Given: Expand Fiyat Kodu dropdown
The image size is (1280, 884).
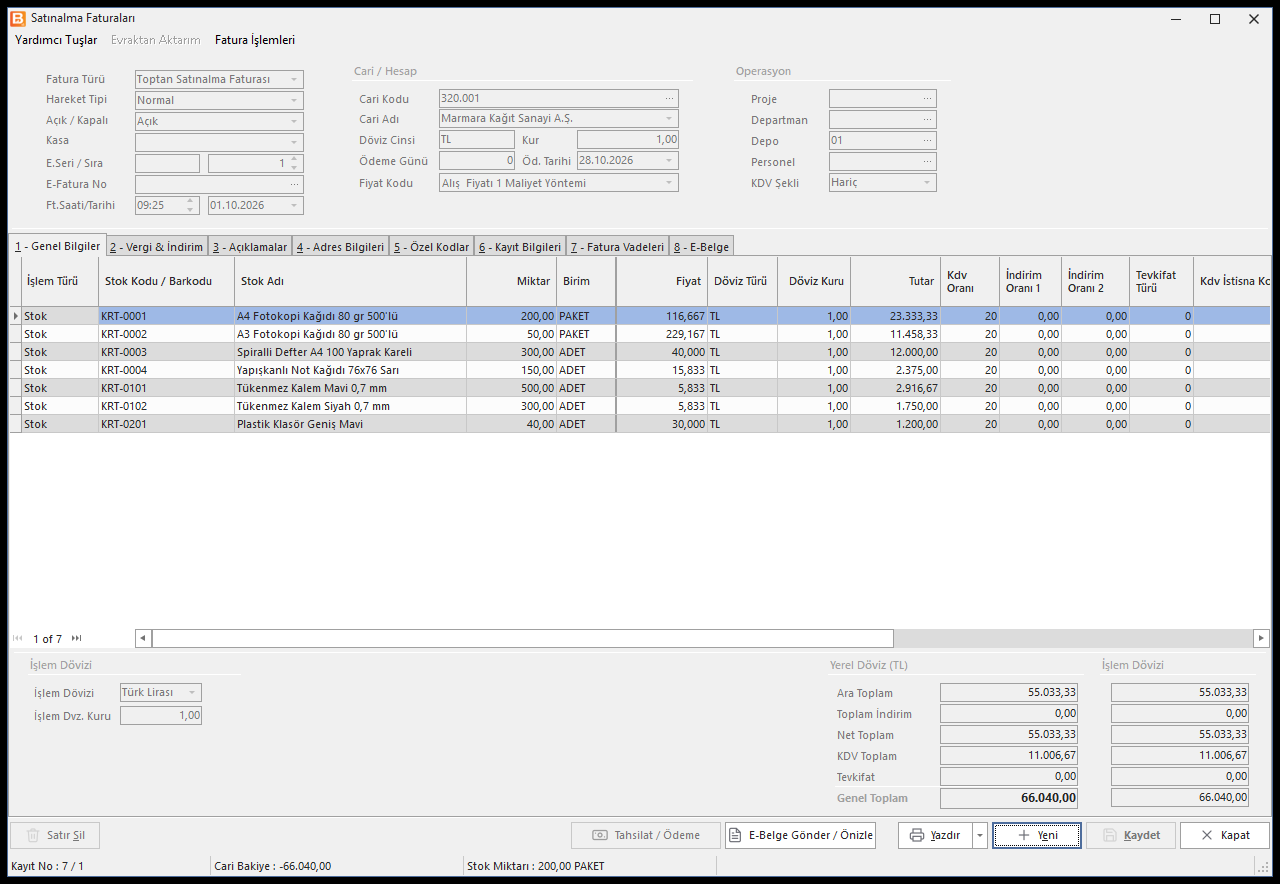Looking at the screenshot, I should point(669,183).
